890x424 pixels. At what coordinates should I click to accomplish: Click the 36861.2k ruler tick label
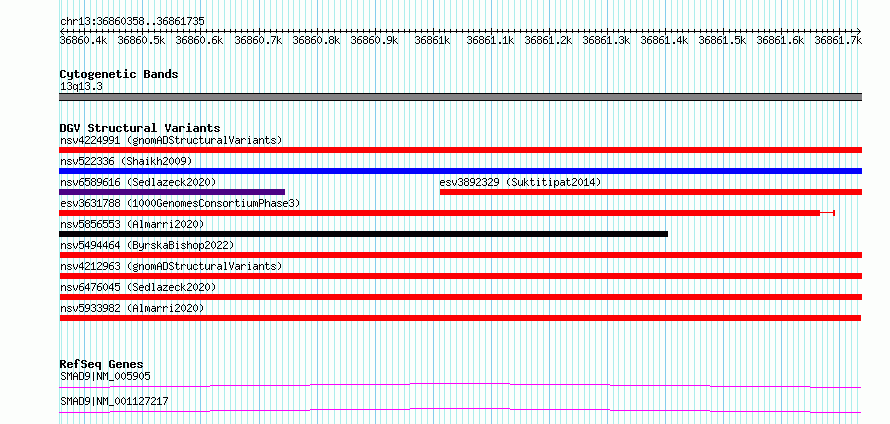(x=548, y=40)
